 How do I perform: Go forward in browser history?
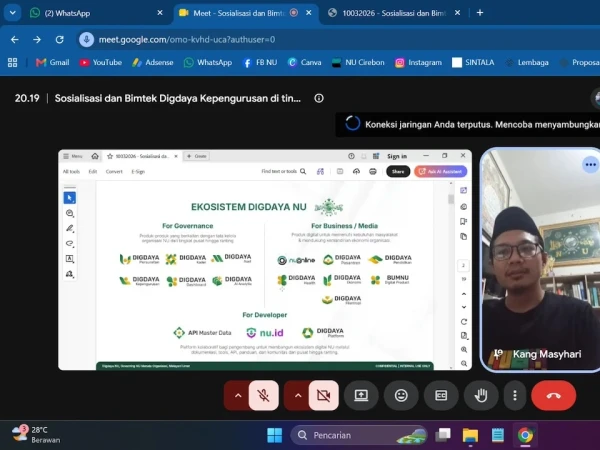37,39
